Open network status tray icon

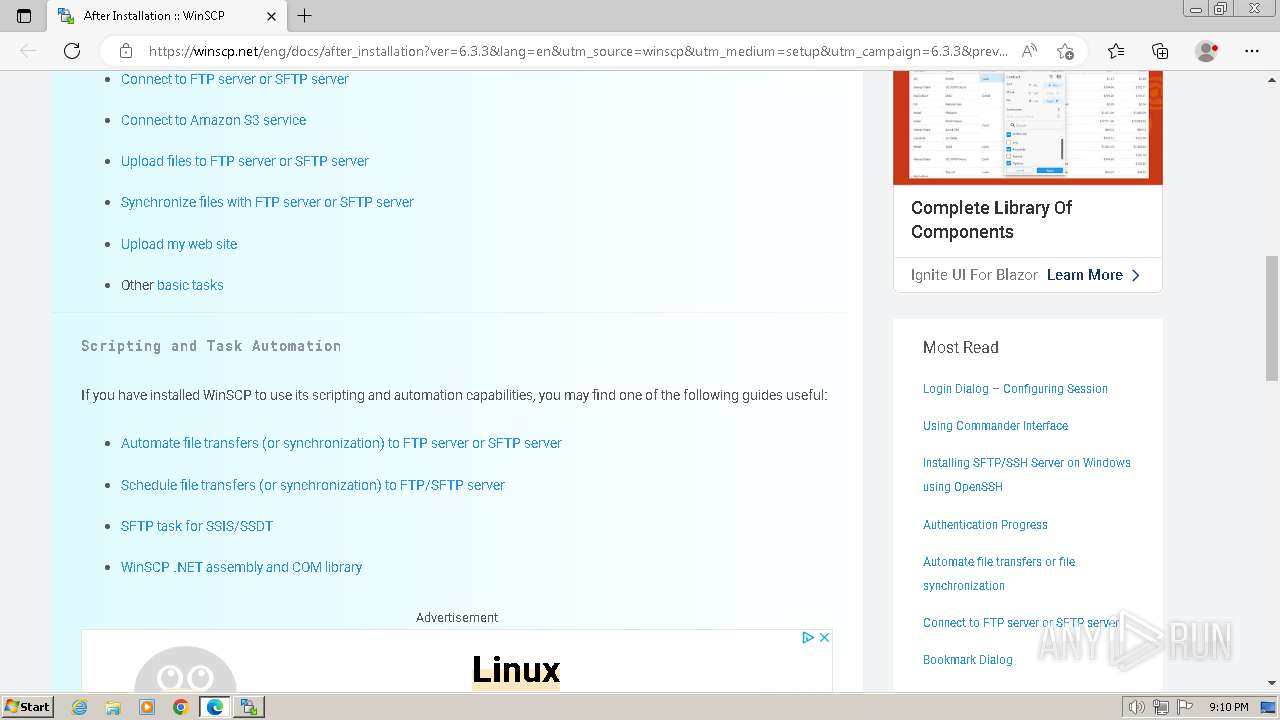1160,707
